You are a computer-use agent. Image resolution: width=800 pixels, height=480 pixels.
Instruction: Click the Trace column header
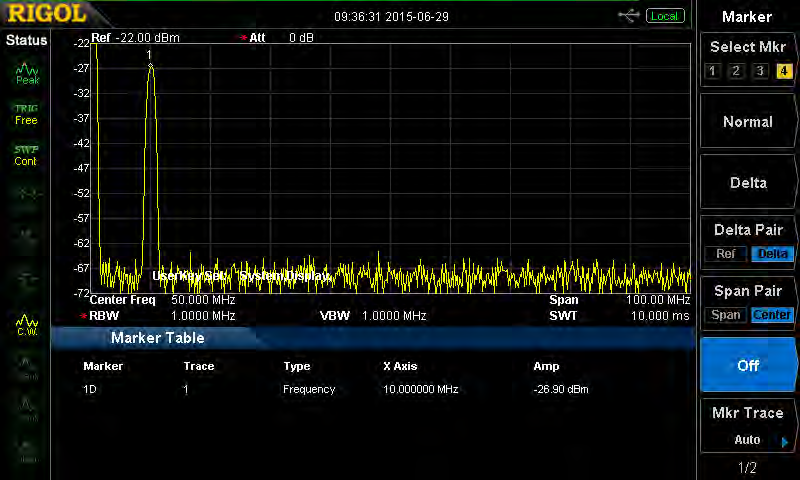[199, 366]
